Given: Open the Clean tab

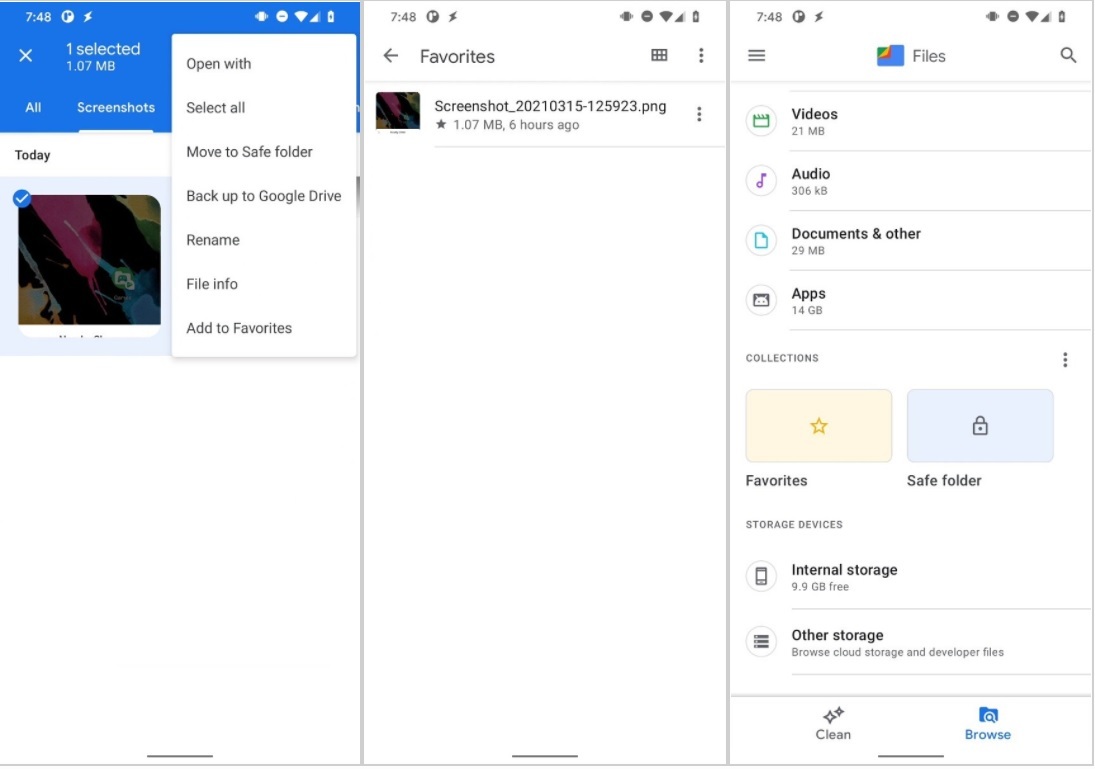Looking at the screenshot, I should click(833, 723).
